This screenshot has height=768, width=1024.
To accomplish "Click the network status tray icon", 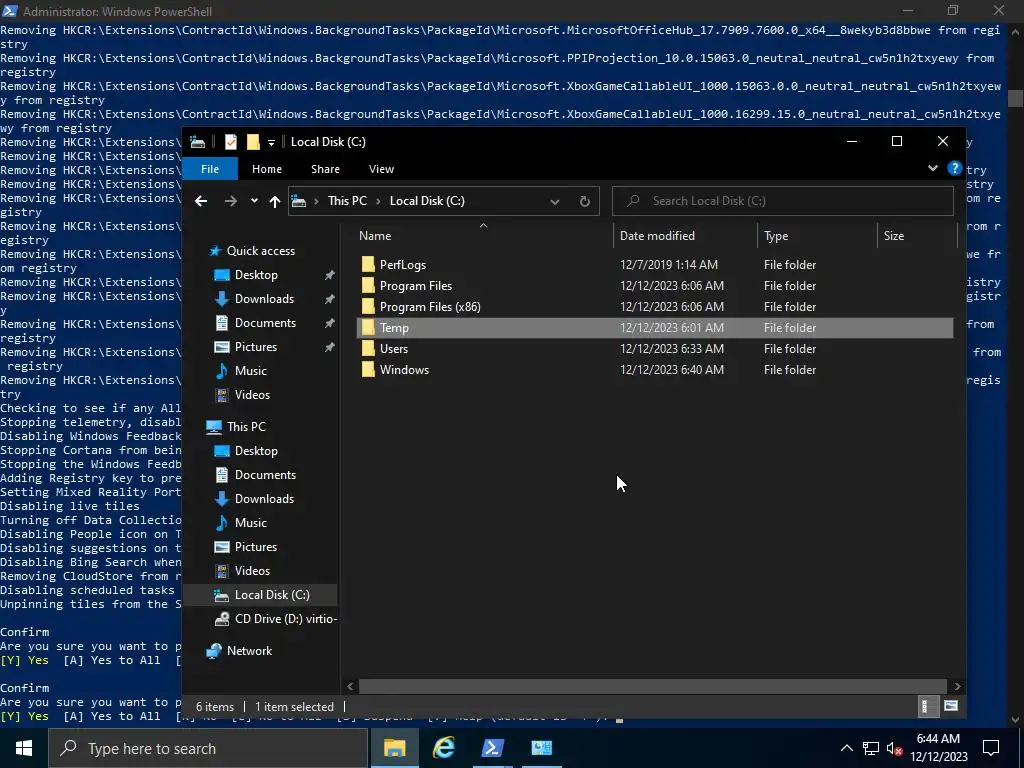I will click(871, 748).
